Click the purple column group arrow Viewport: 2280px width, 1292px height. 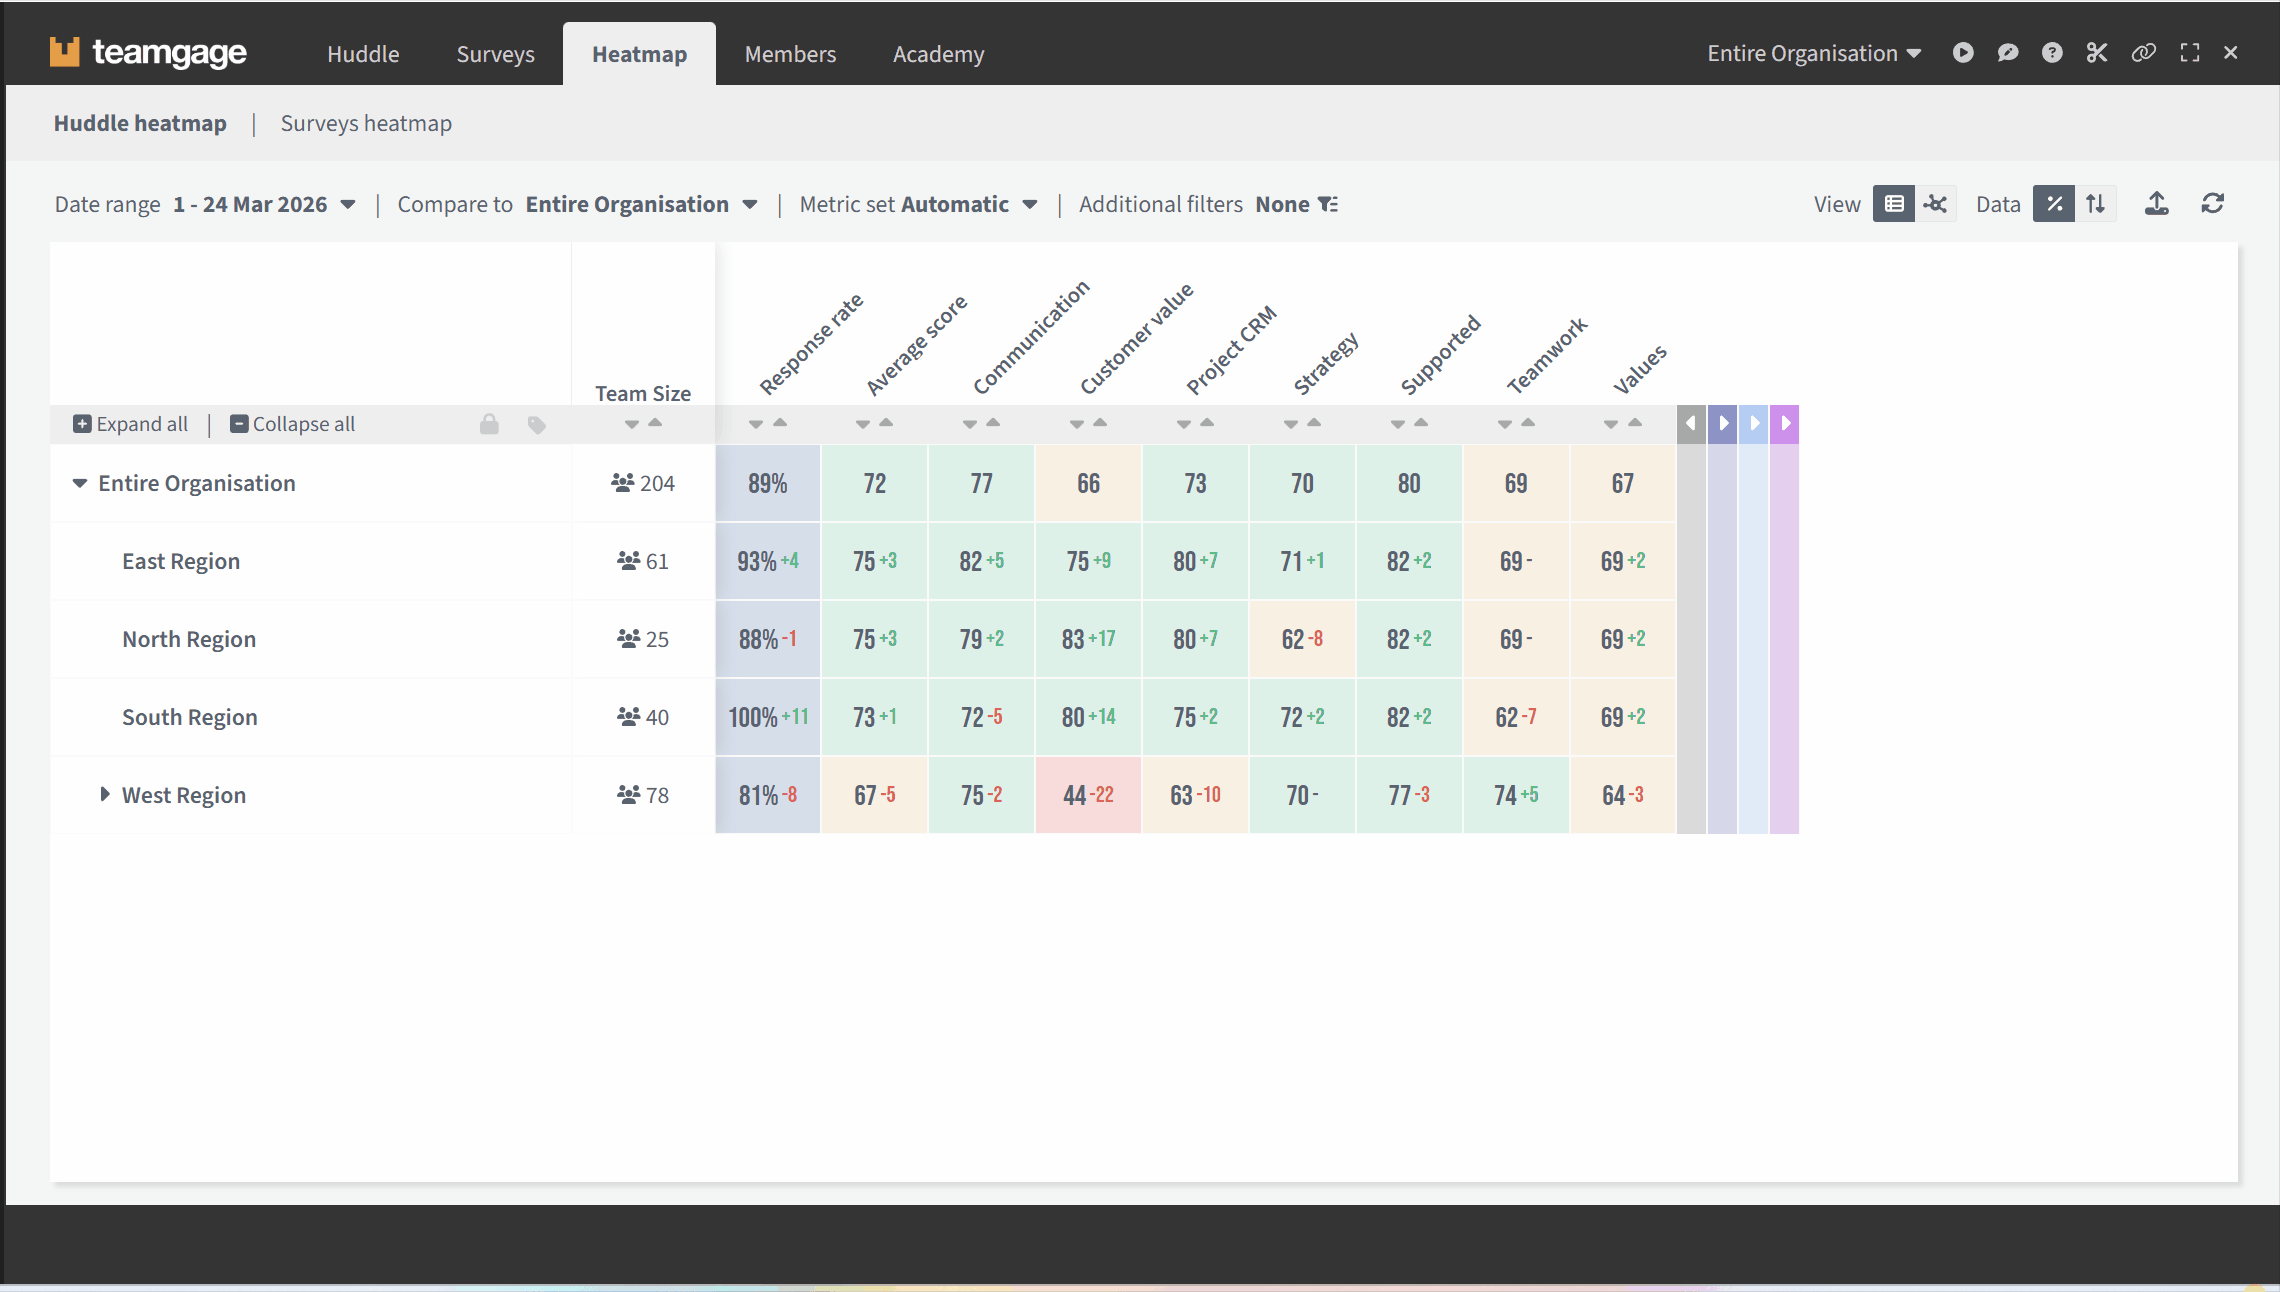(1784, 423)
